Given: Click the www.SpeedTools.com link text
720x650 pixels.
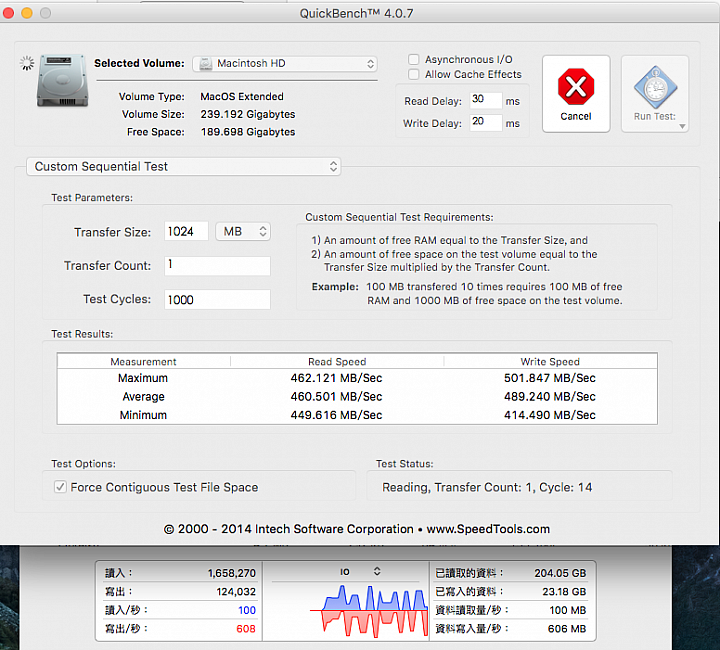Looking at the screenshot, I should (488, 529).
